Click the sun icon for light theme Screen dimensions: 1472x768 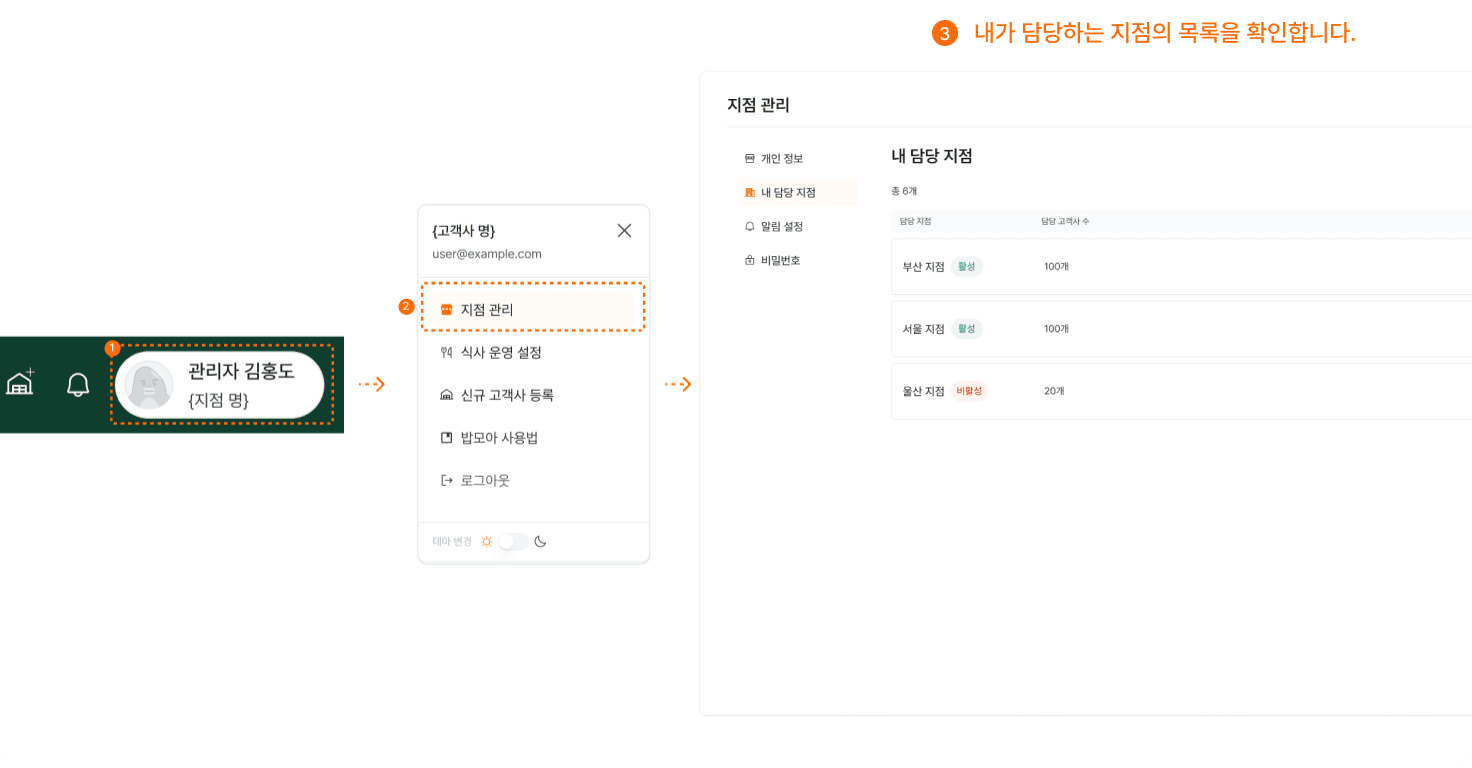[486, 541]
